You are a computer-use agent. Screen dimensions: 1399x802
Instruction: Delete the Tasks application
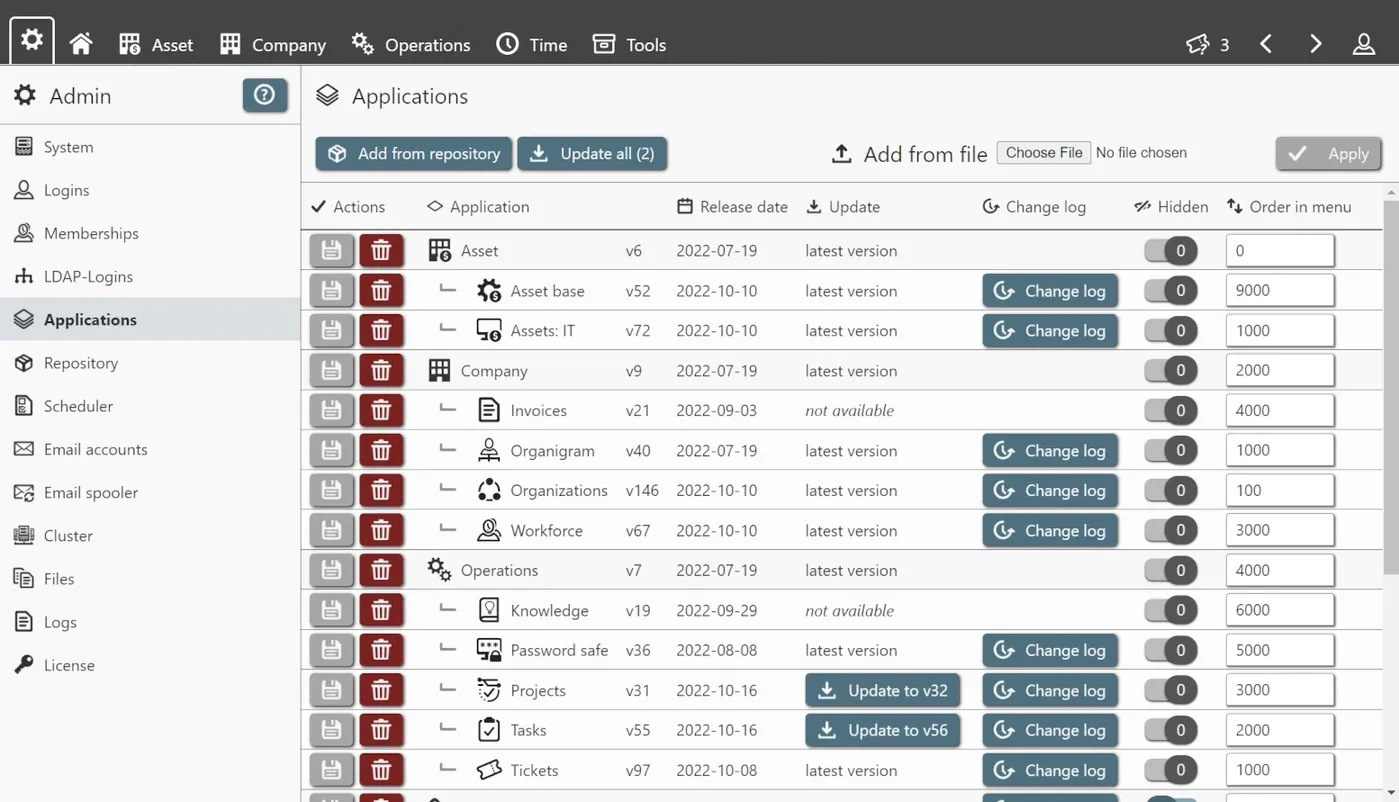coord(381,731)
